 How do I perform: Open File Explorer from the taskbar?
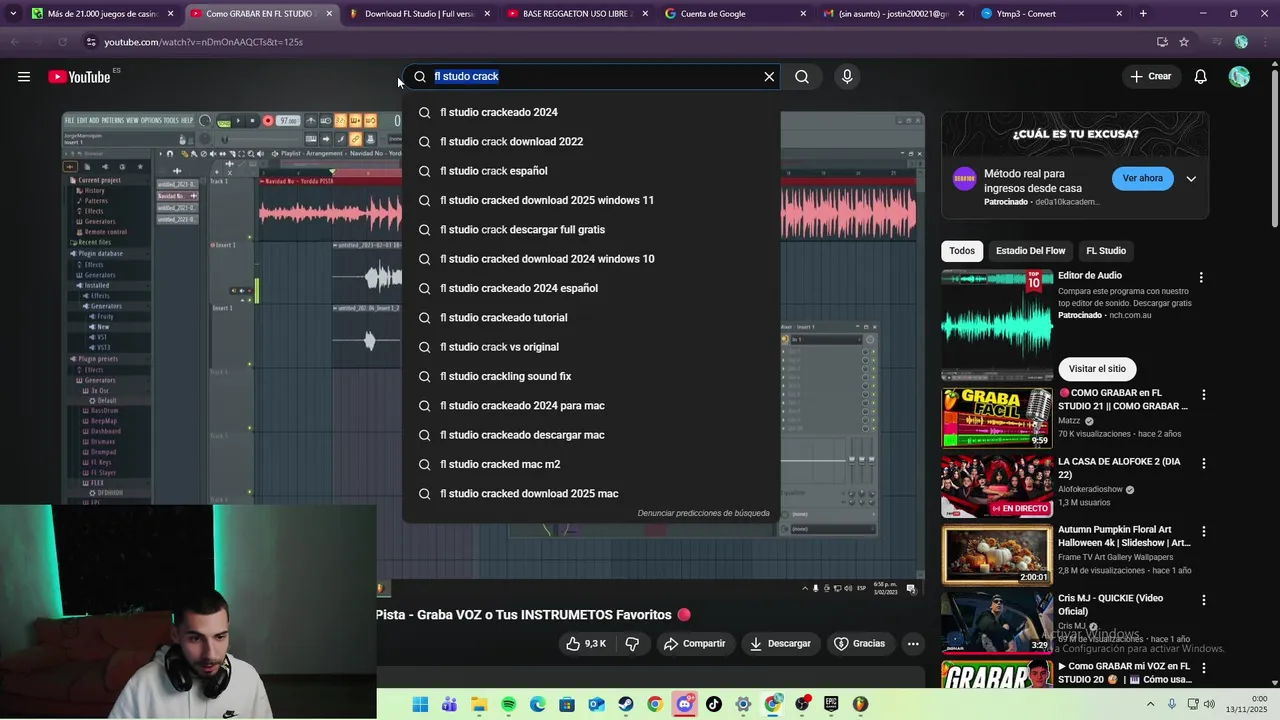tap(479, 704)
